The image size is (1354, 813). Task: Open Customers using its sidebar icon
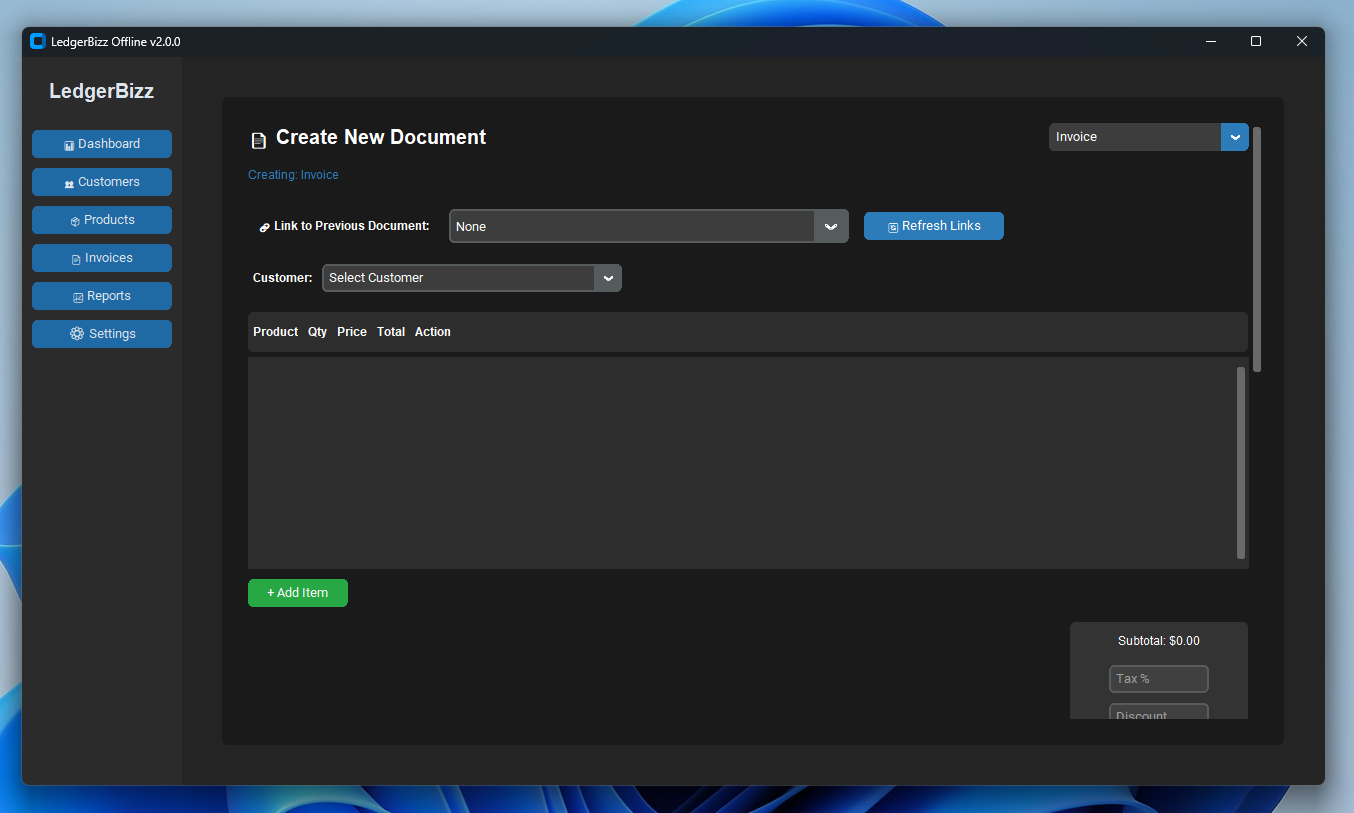point(69,182)
